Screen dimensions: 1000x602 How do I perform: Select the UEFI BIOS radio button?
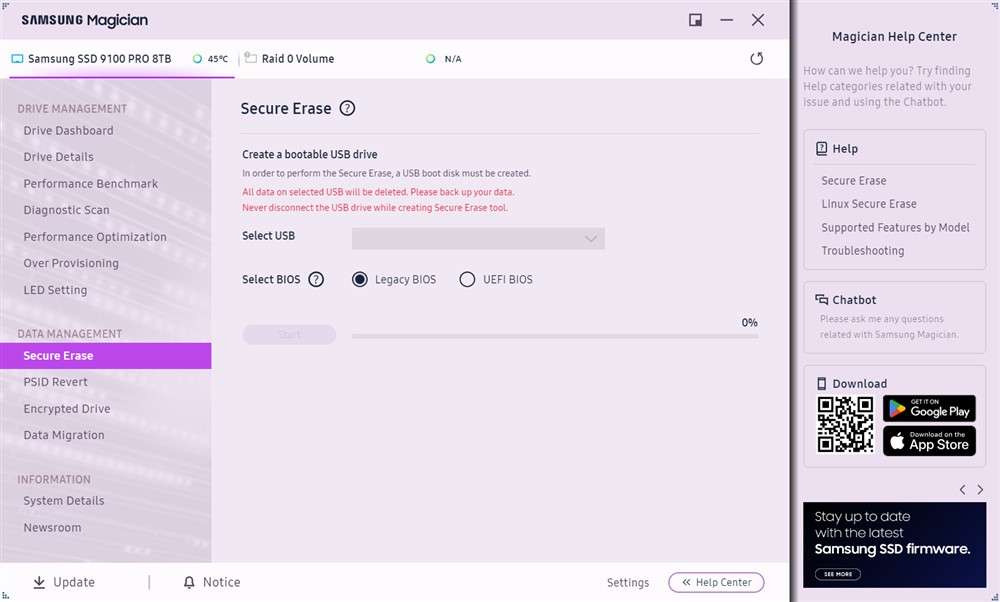pyautogui.click(x=467, y=280)
